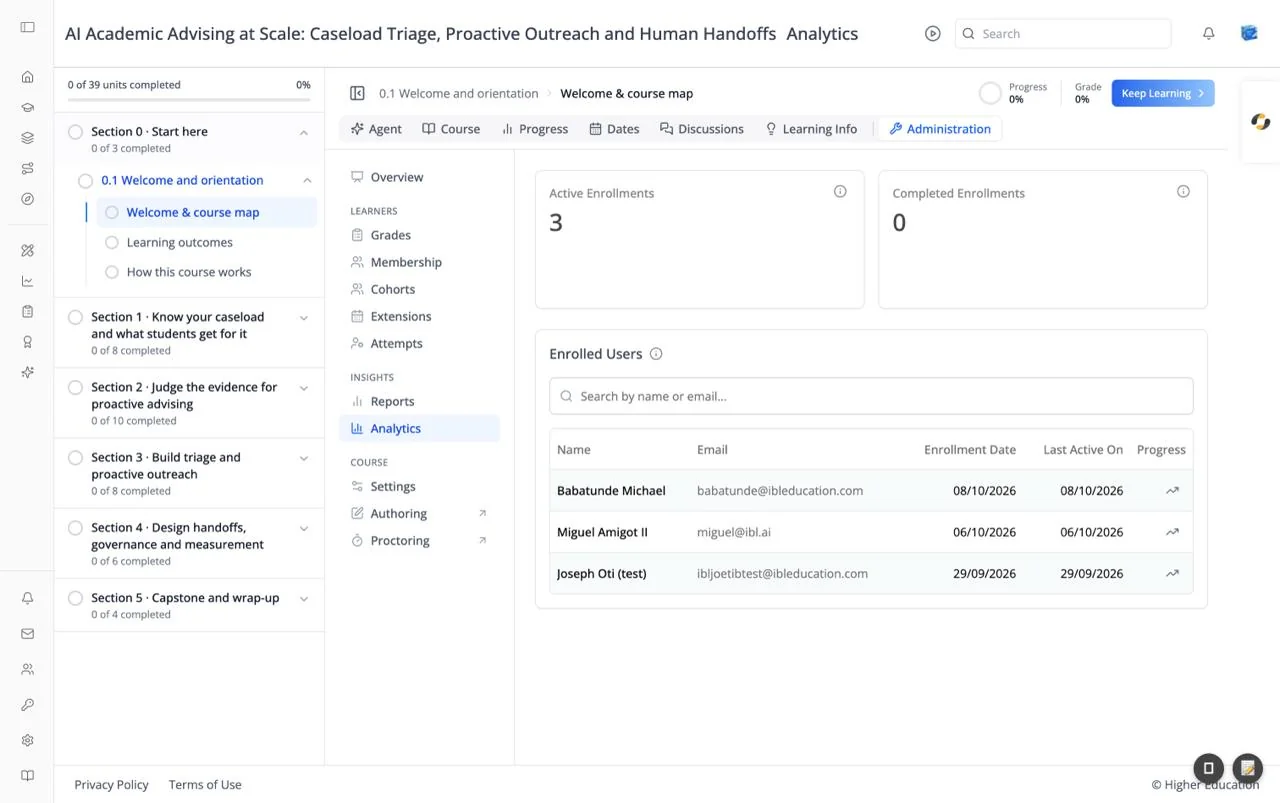The width and height of the screenshot is (1280, 803).
Task: Click info icon on Active Enrollments card
Action: 840,191
